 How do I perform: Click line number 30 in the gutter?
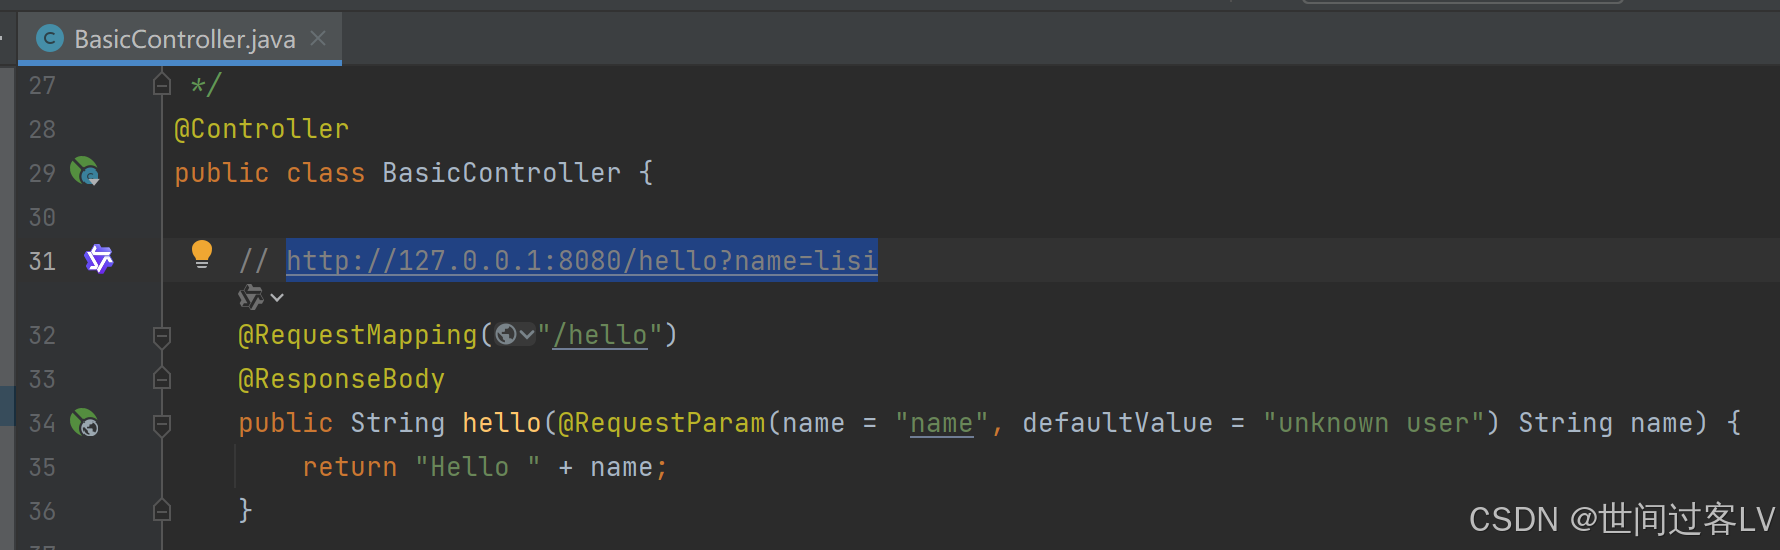pyautogui.click(x=42, y=217)
